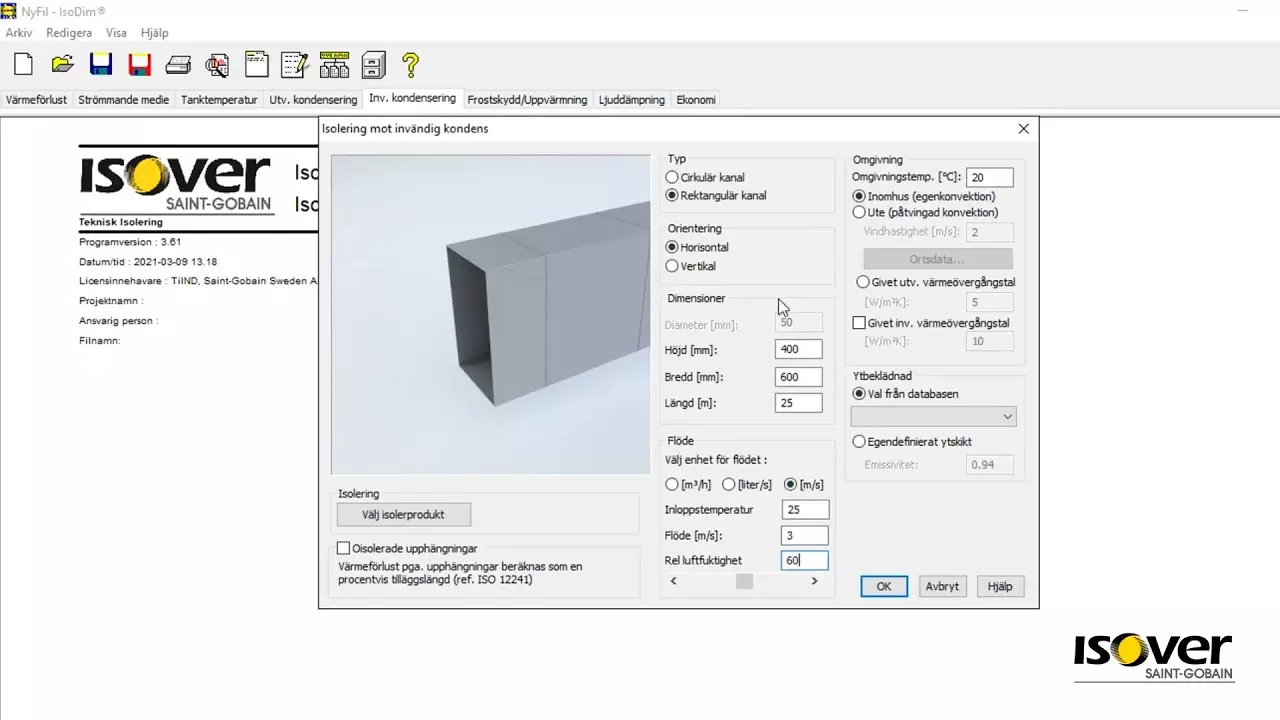
Task: Click the Bredd [mm] input field
Action: click(x=798, y=377)
